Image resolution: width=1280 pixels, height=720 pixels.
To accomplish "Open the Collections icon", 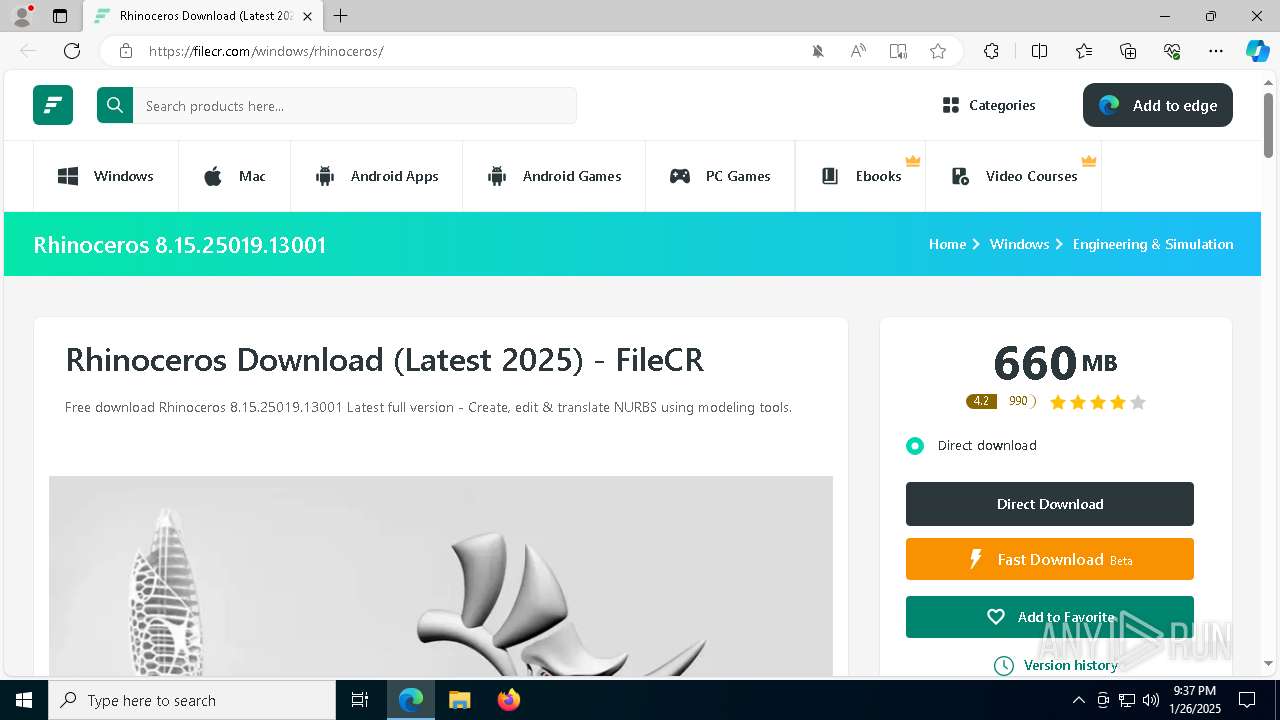I will click(x=1128, y=51).
